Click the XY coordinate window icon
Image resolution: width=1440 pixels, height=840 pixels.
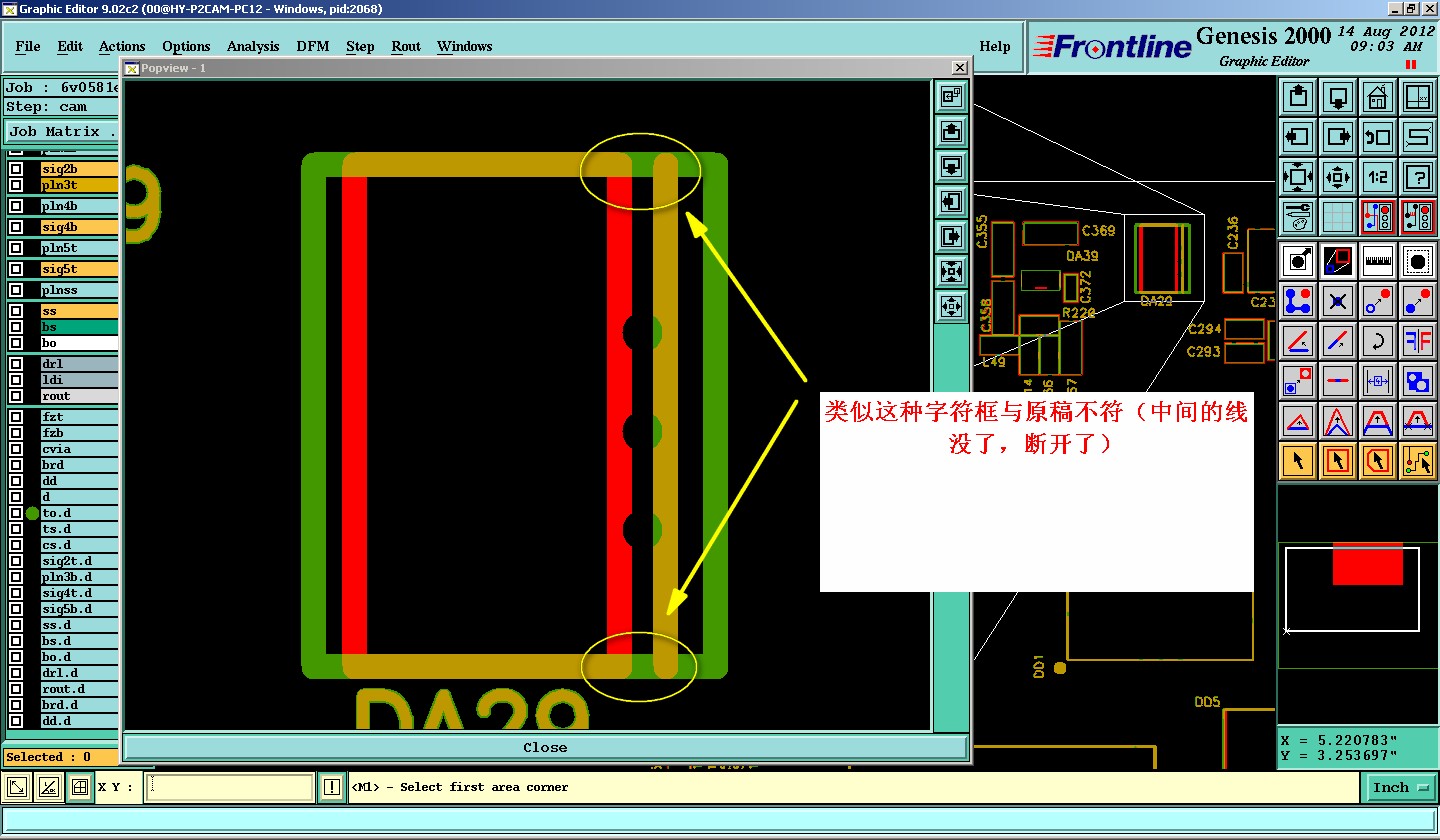click(1418, 97)
